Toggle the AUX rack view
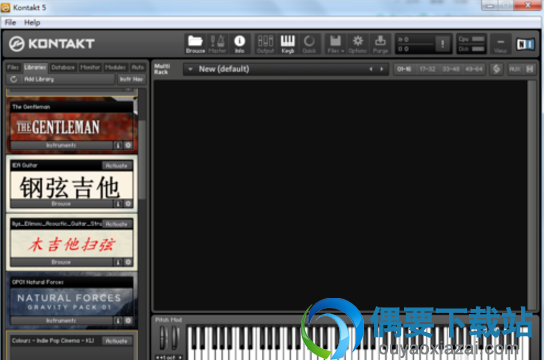The width and height of the screenshot is (544, 360). (515, 69)
